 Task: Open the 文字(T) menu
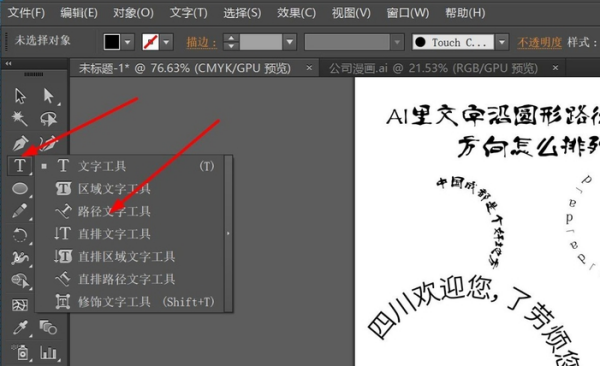tap(189, 13)
